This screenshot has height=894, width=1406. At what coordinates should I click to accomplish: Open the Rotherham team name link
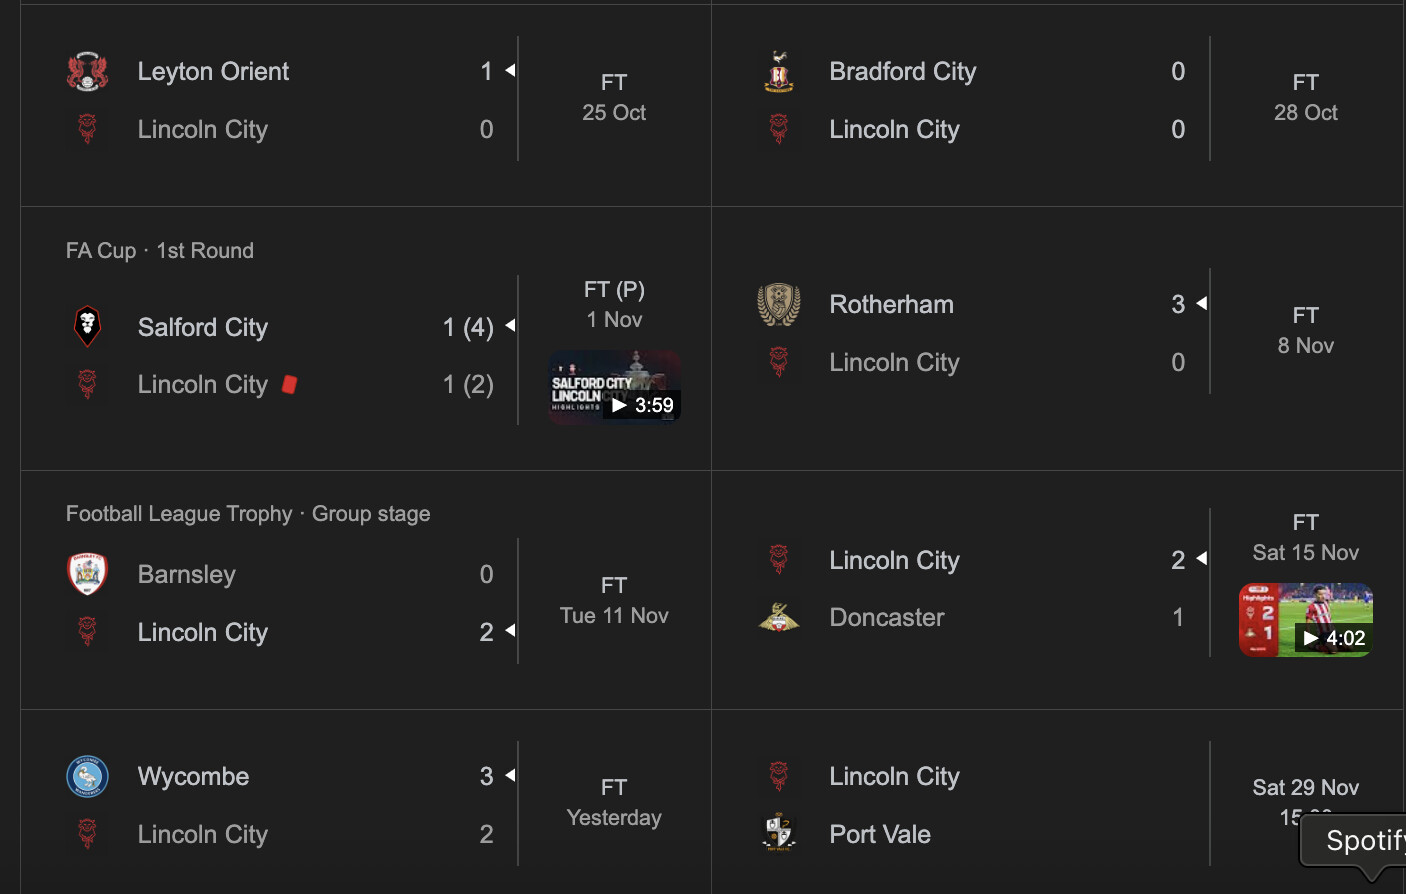(x=891, y=304)
